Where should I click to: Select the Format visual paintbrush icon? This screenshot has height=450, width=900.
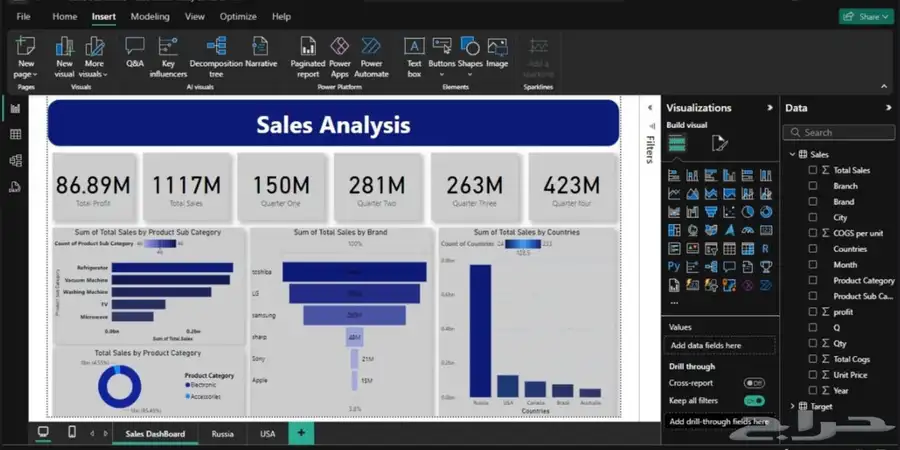click(719, 143)
